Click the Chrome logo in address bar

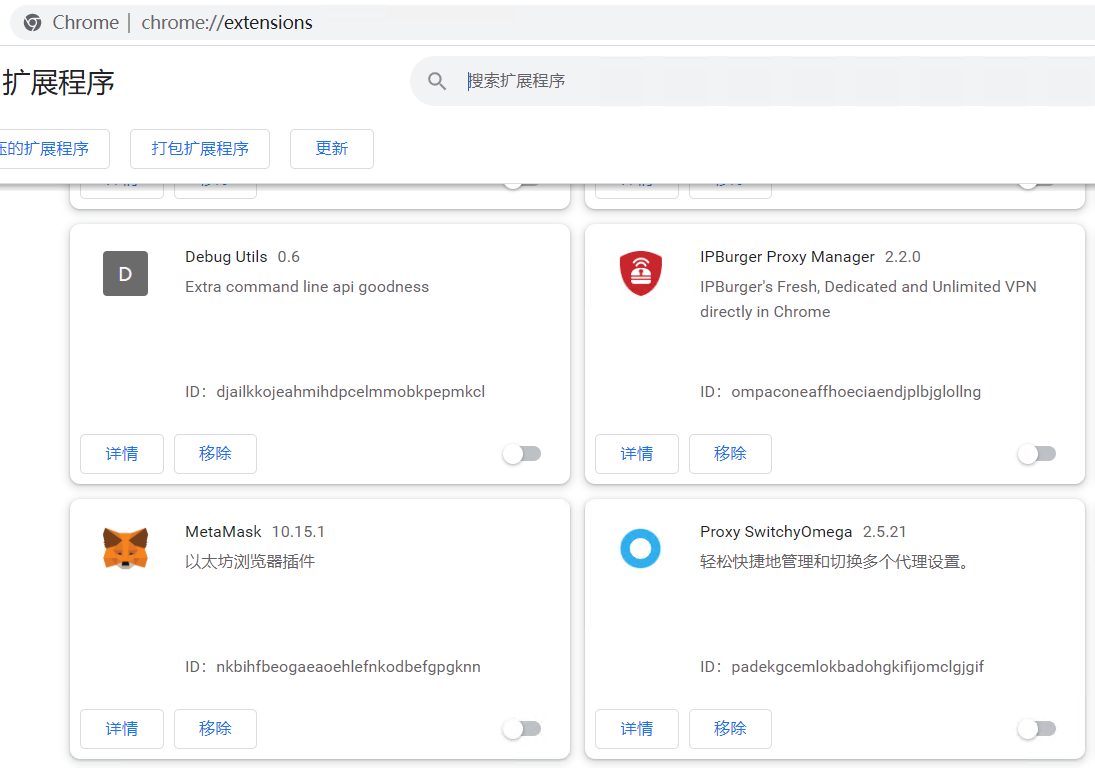click(x=32, y=23)
